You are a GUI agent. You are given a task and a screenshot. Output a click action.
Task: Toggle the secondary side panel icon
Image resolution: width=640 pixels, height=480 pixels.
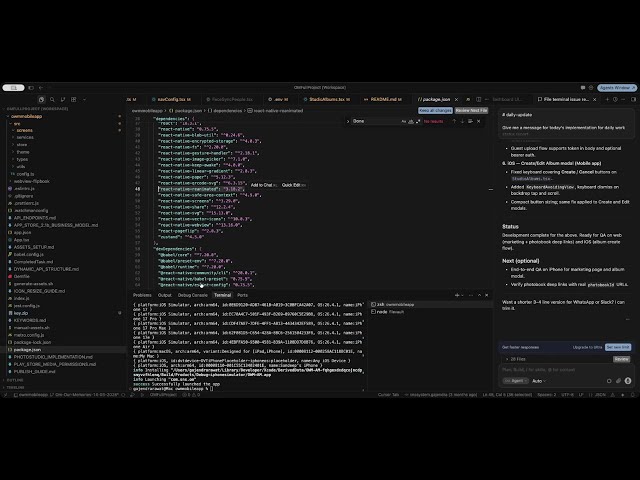633,99
